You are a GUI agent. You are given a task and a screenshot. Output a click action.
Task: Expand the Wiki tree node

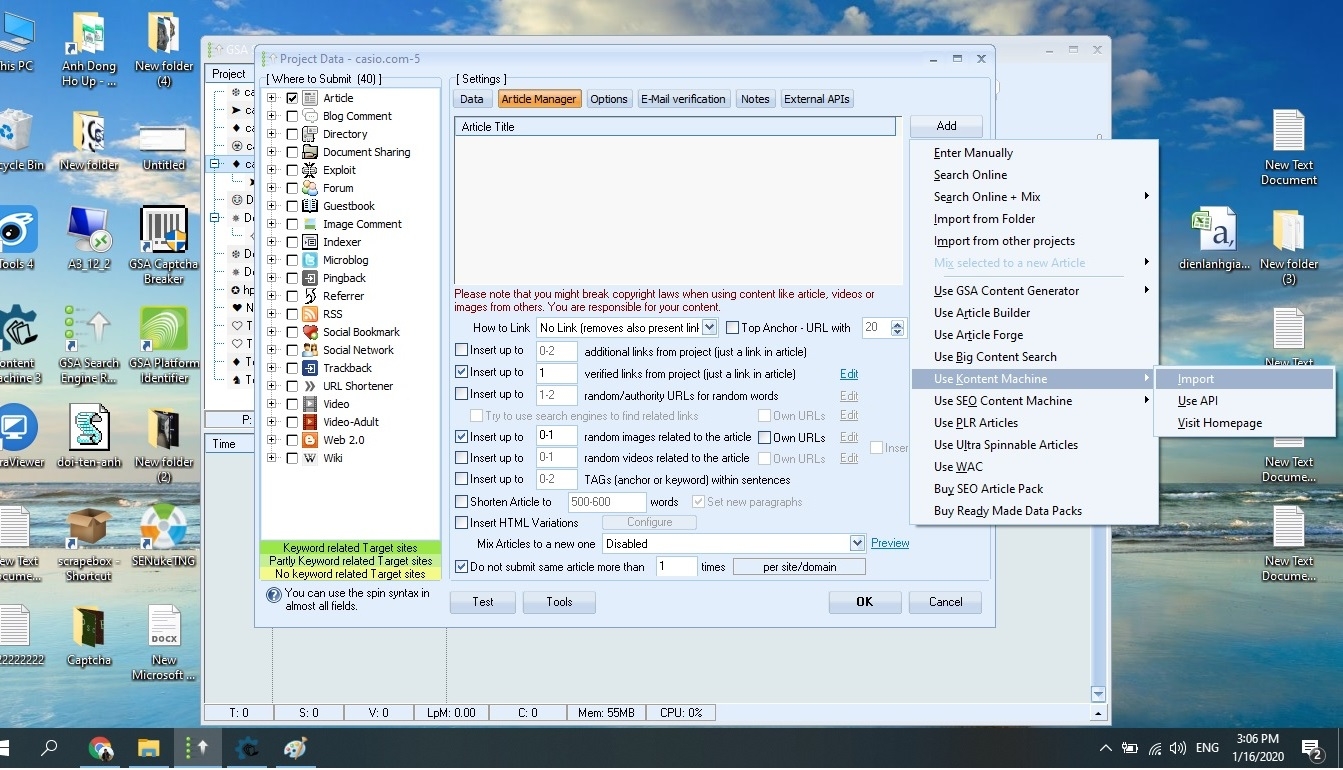tap(272, 458)
